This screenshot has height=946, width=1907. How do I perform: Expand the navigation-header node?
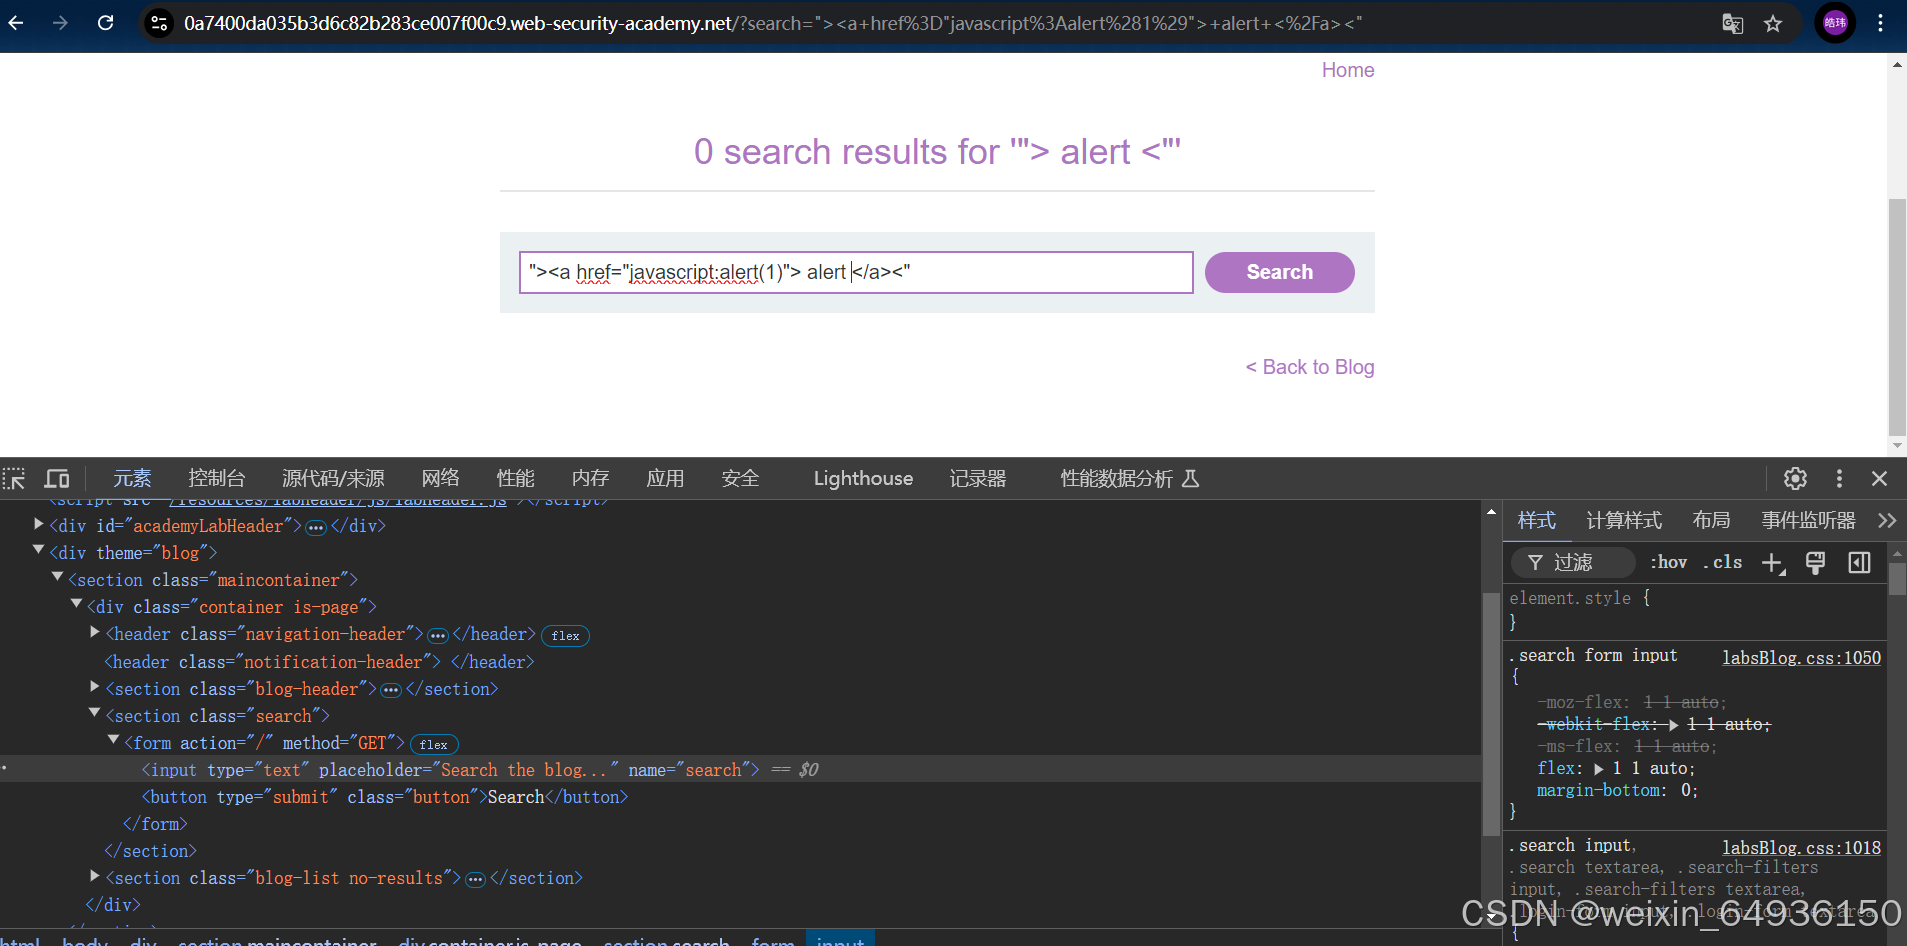tap(95, 632)
